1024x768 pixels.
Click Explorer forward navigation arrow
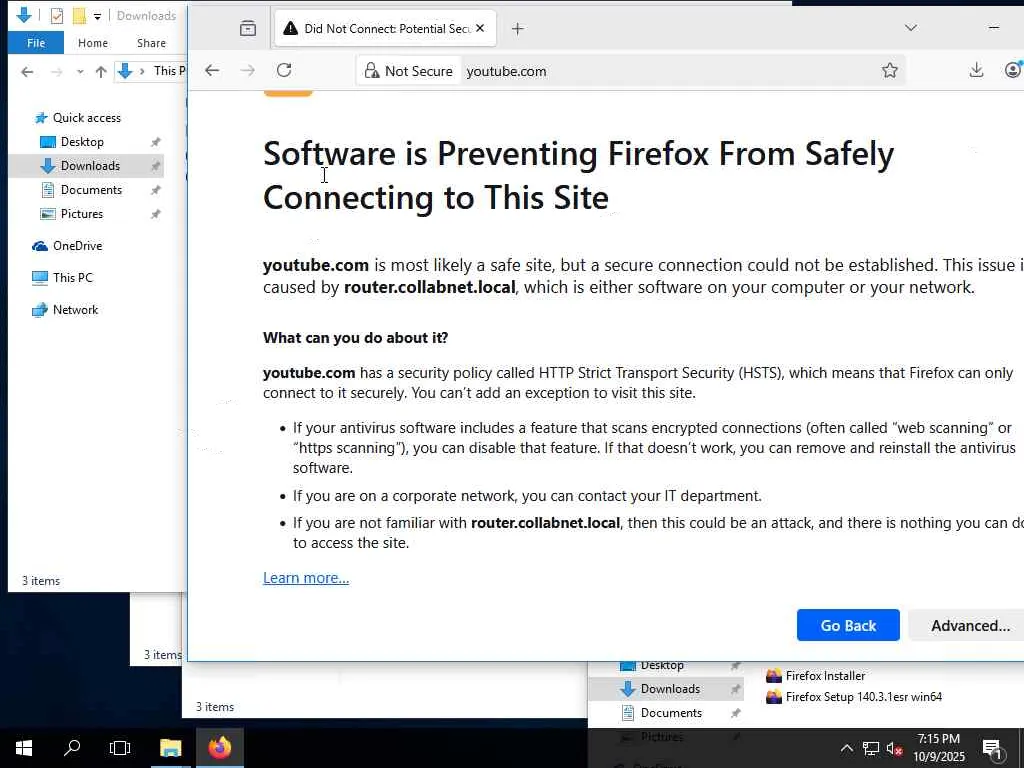pyautogui.click(x=57, y=72)
